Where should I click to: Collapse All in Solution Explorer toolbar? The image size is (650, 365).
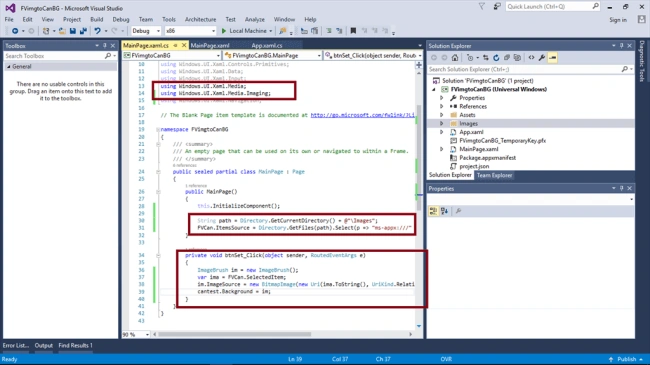pyautogui.click(x=507, y=58)
